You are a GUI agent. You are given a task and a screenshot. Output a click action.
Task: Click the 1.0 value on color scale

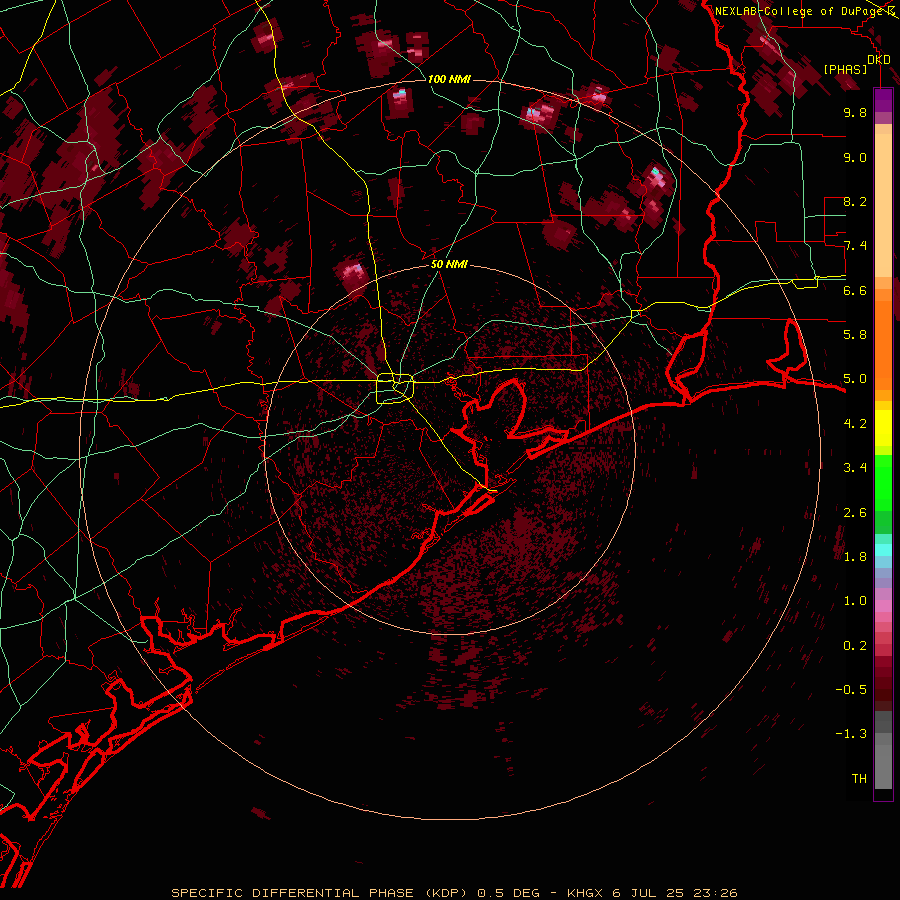click(x=855, y=601)
